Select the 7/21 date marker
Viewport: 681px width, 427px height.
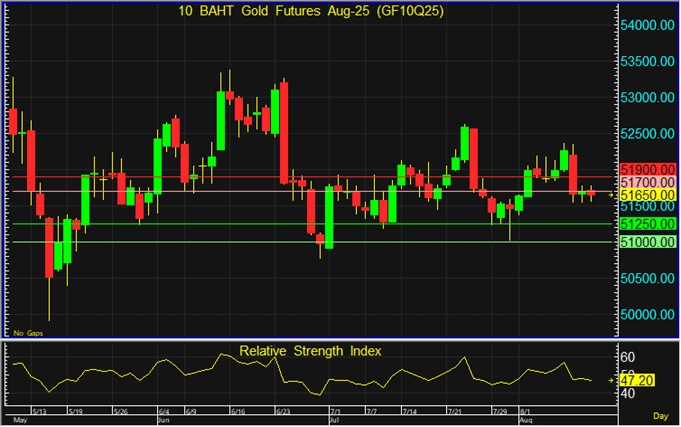(x=455, y=412)
